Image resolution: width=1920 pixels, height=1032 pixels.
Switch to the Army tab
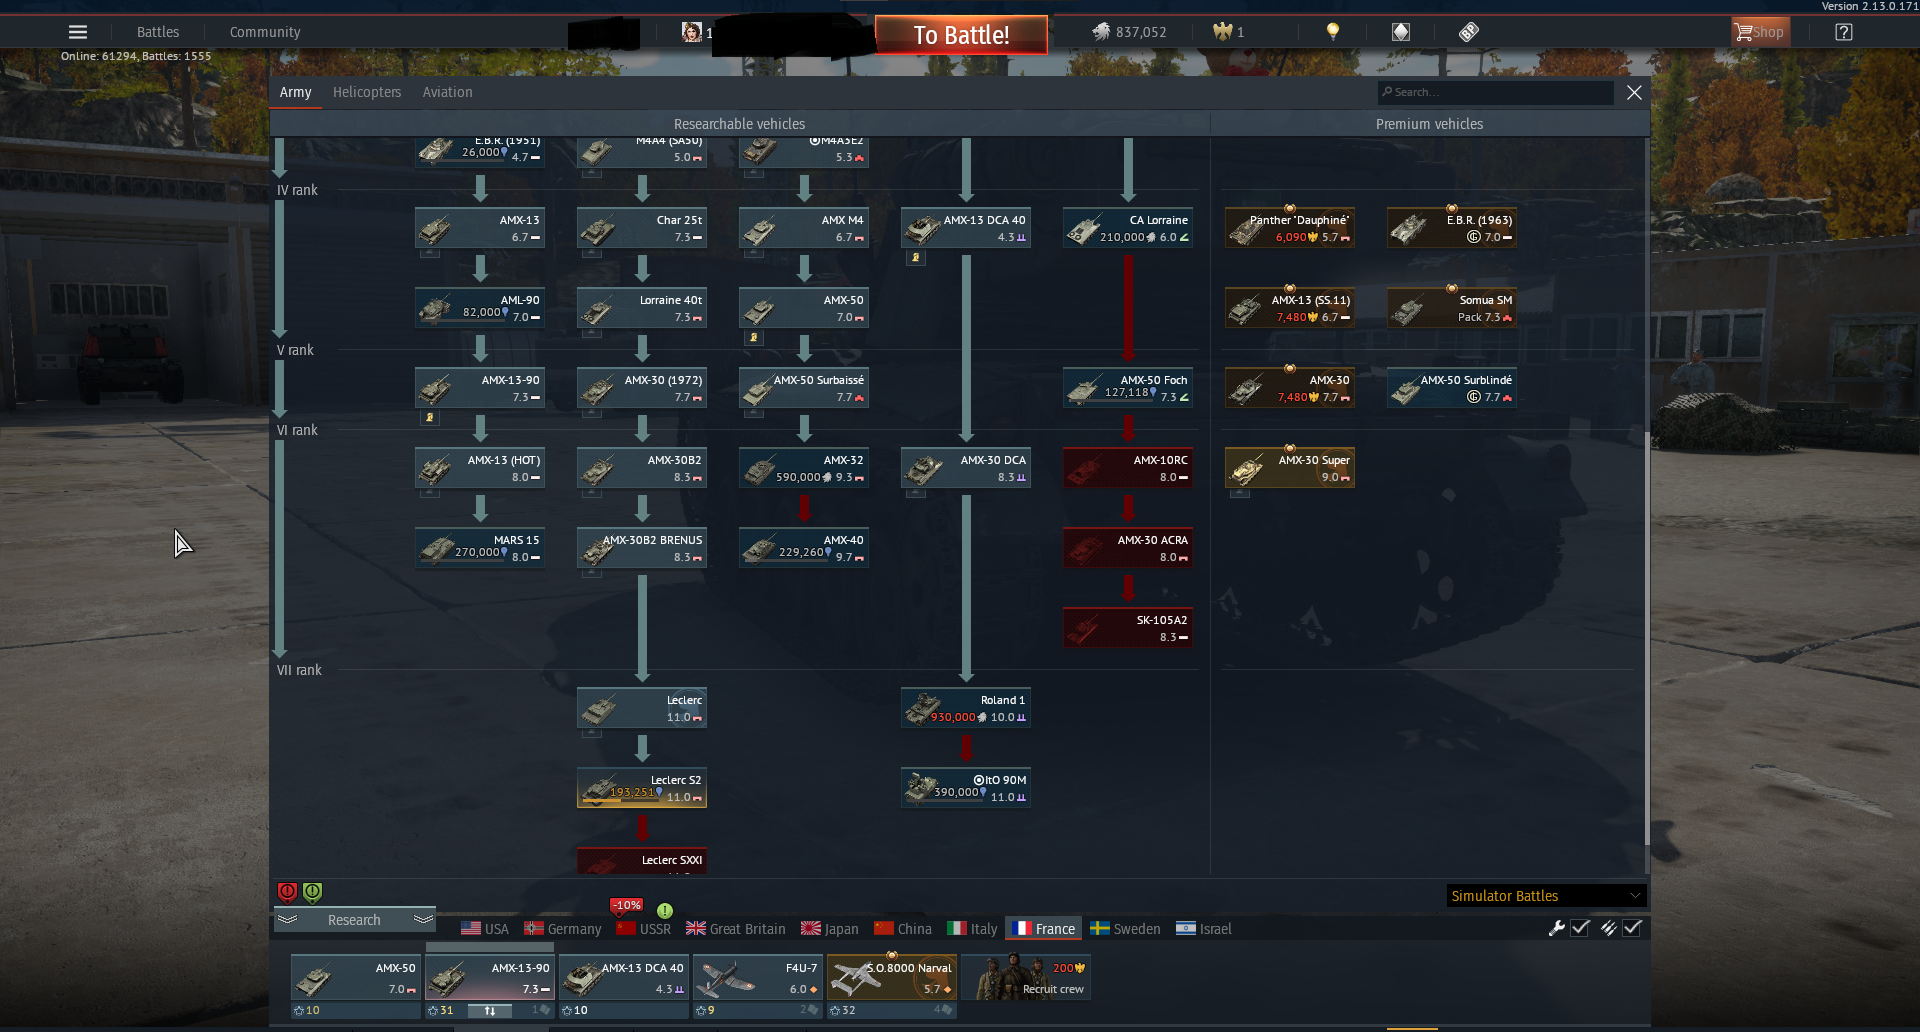click(x=295, y=92)
